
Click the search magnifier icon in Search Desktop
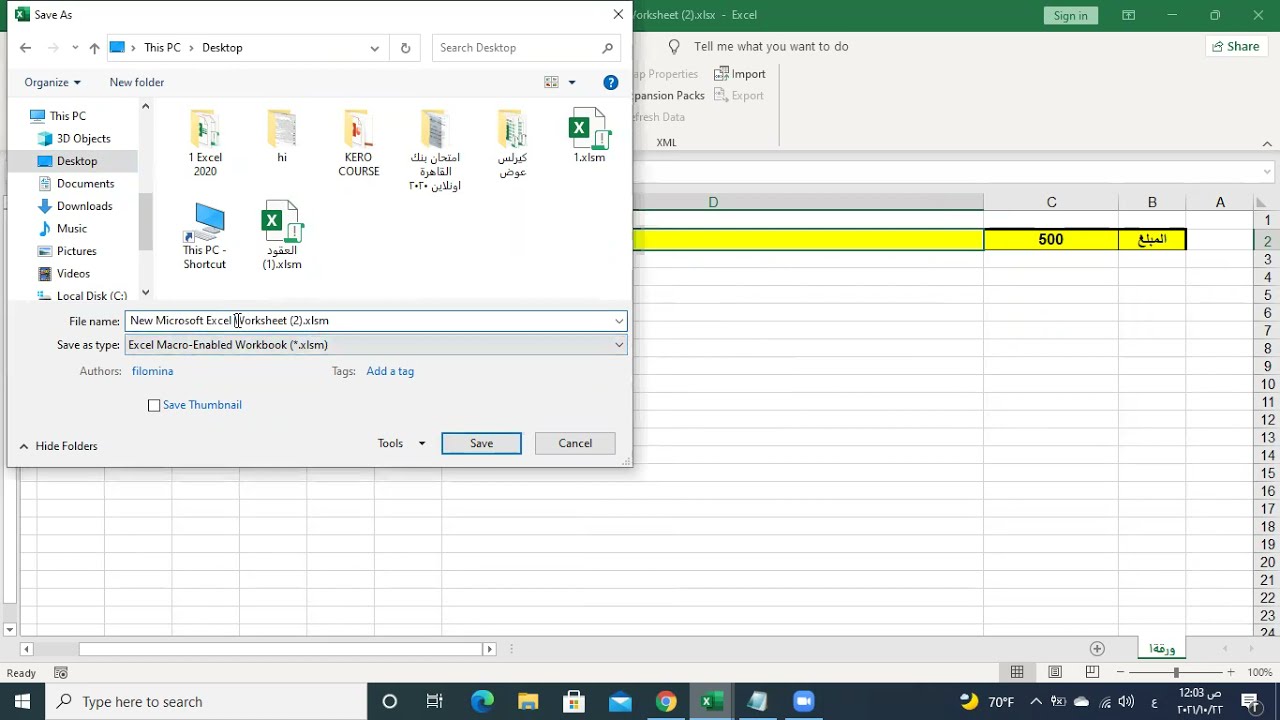607,47
